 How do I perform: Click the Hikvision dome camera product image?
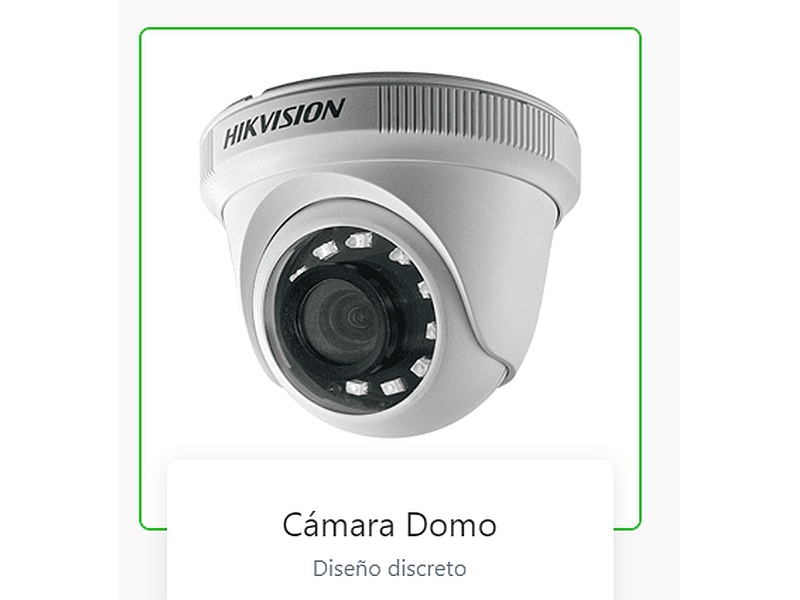tap(390, 254)
